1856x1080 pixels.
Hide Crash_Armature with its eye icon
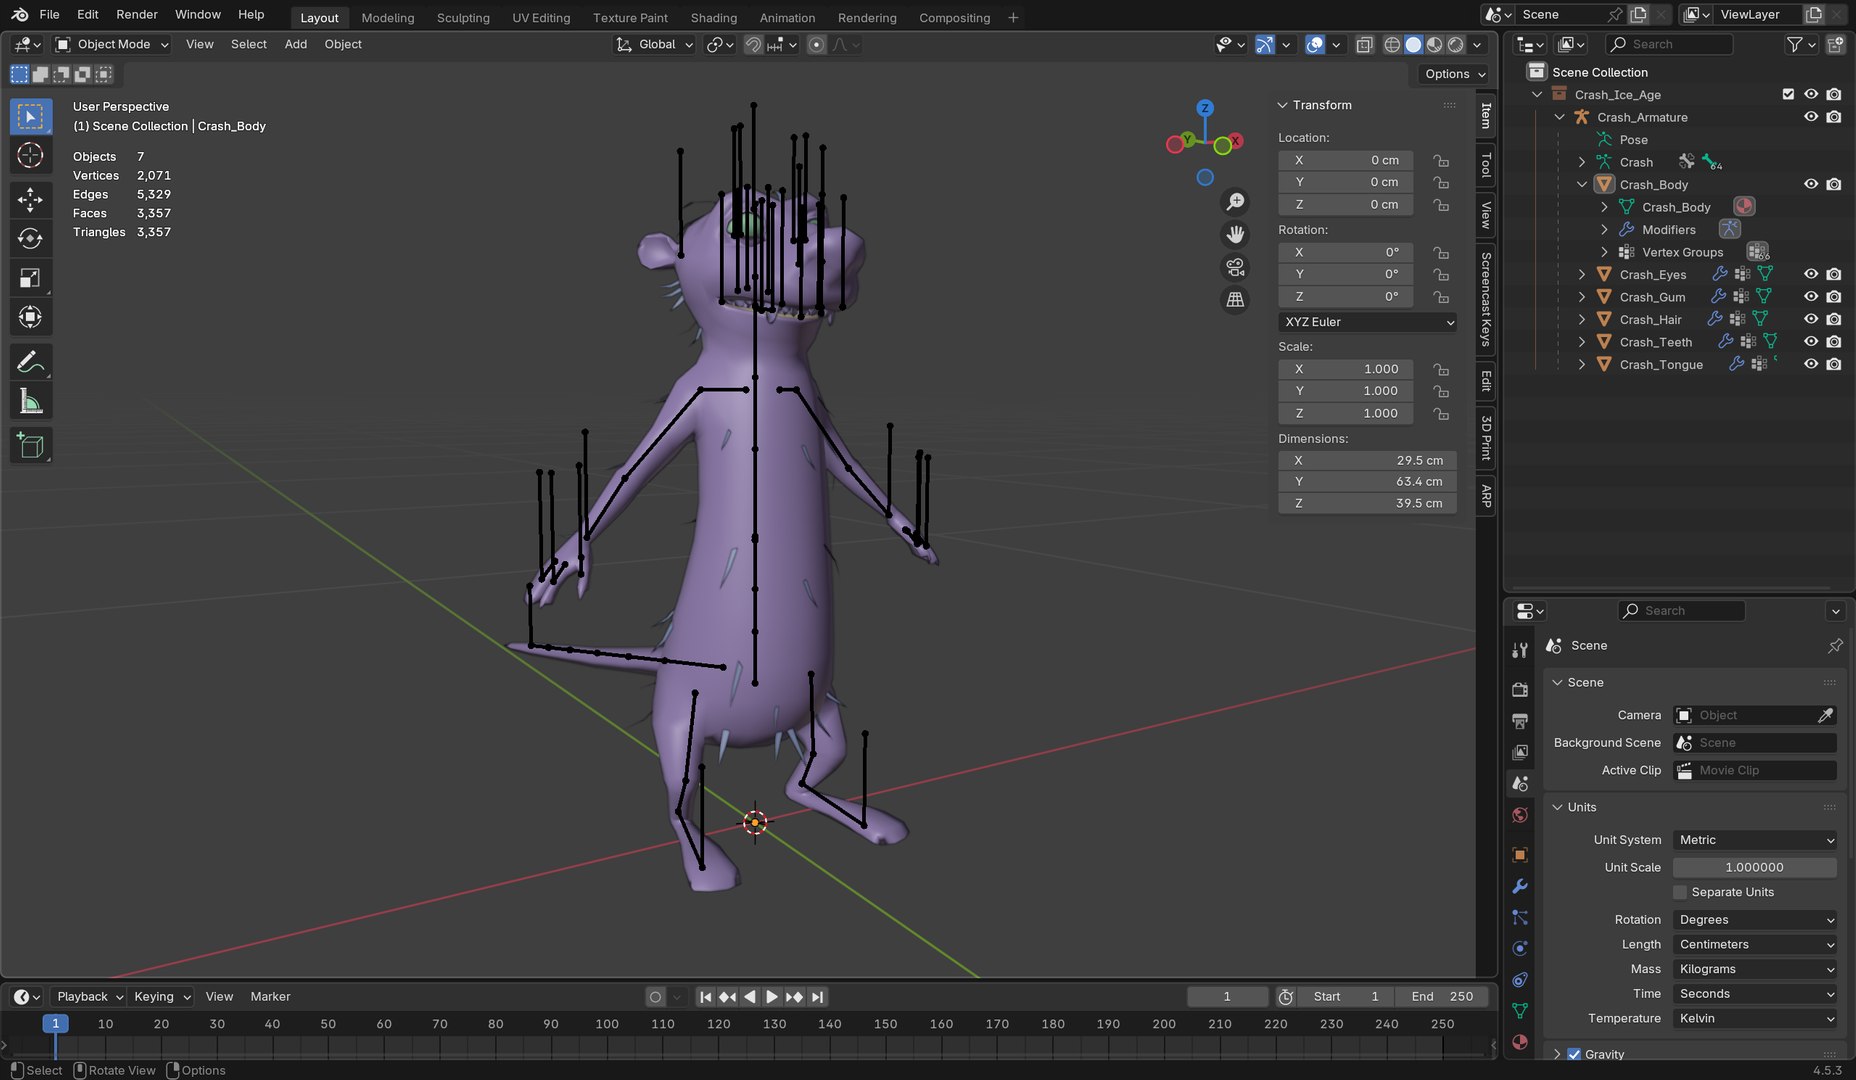pos(1811,117)
